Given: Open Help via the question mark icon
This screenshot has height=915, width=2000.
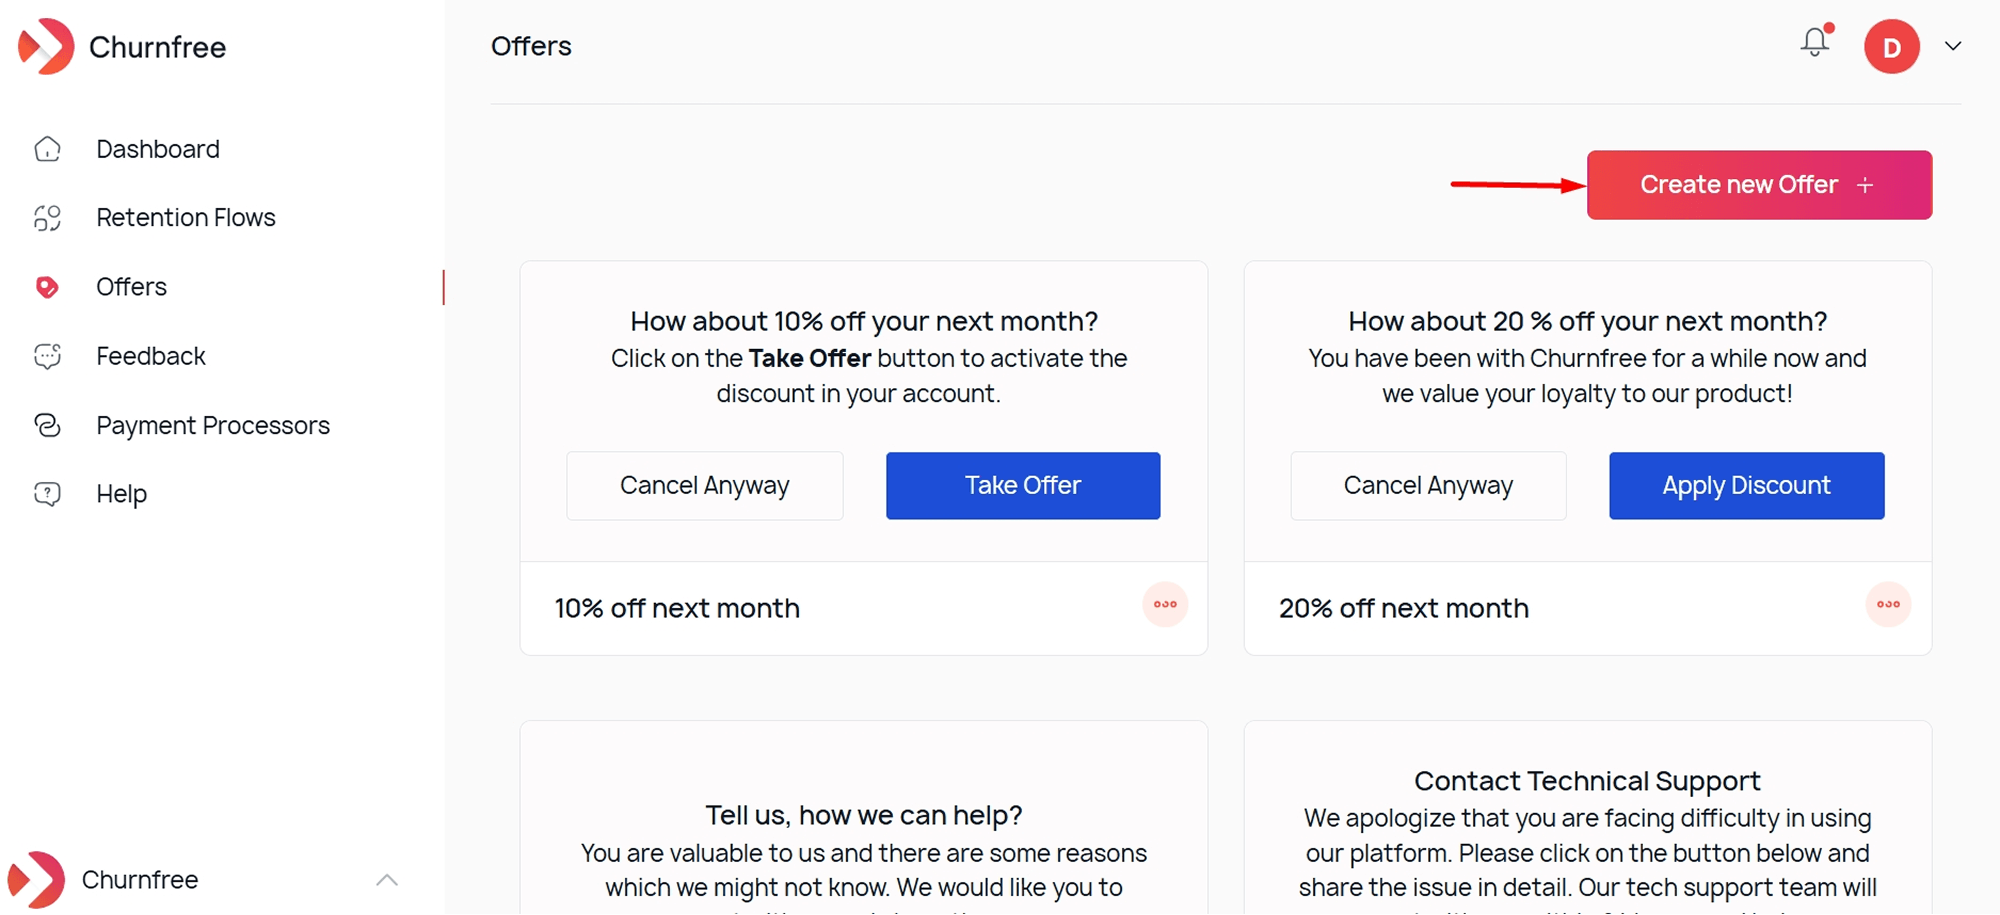Looking at the screenshot, I should click(46, 493).
